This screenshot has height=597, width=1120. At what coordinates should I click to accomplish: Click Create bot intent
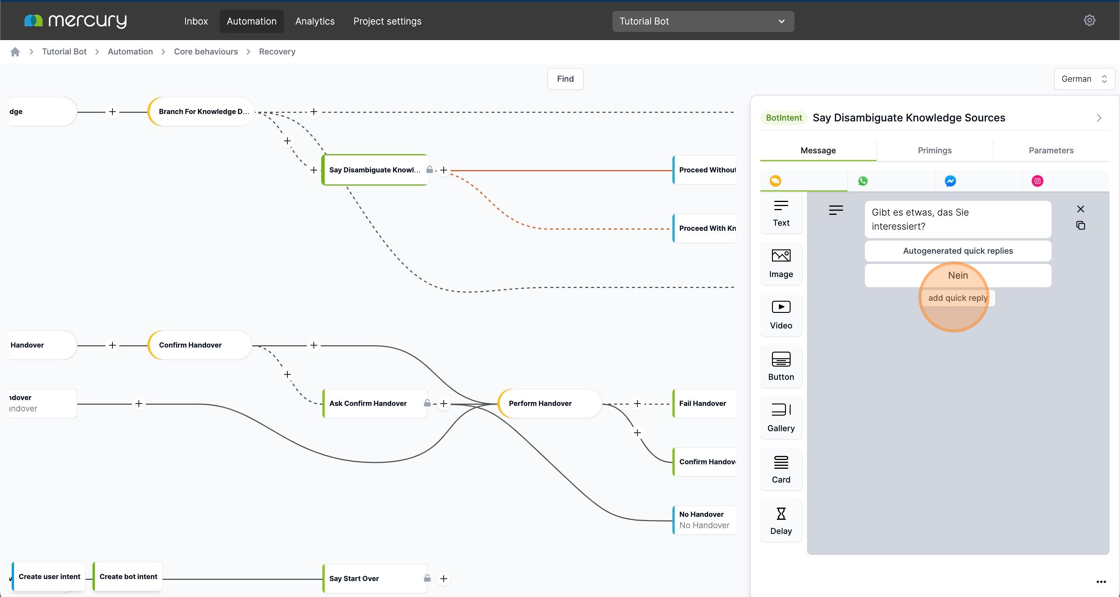(x=128, y=576)
